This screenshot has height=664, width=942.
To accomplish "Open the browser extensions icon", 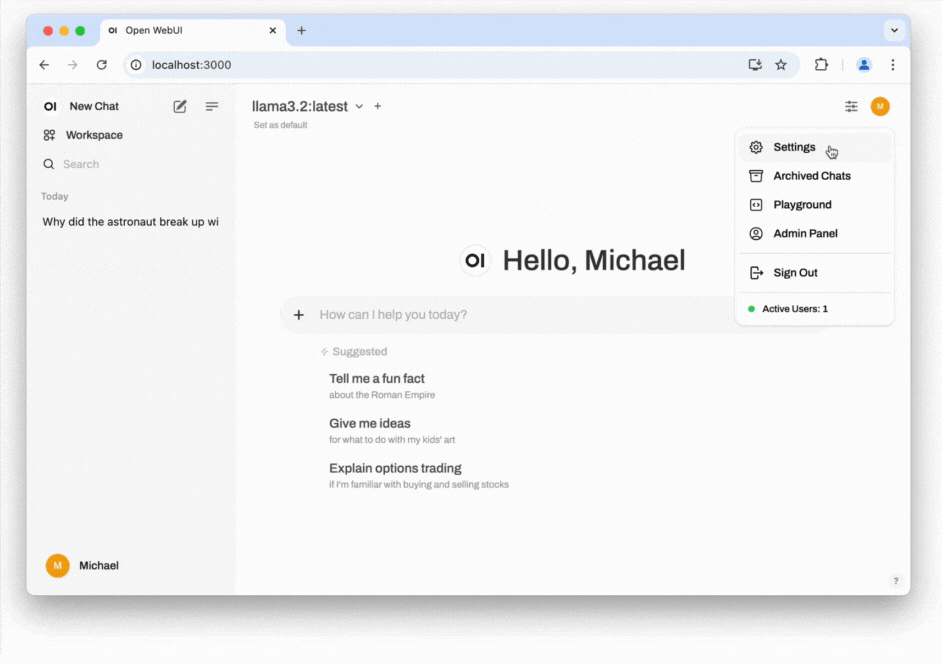I will (x=821, y=64).
